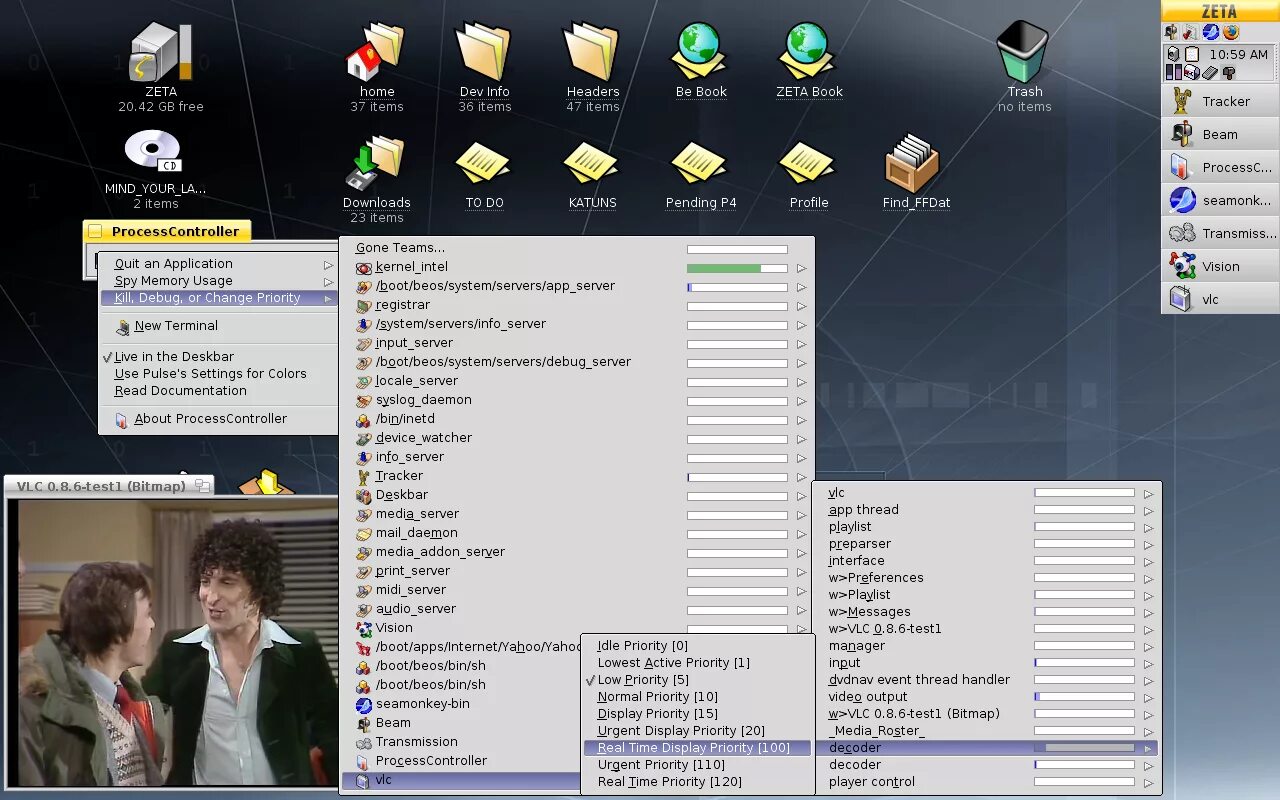1280x800 pixels.
Task: Select the Deskbar team entry
Action: pos(576,495)
